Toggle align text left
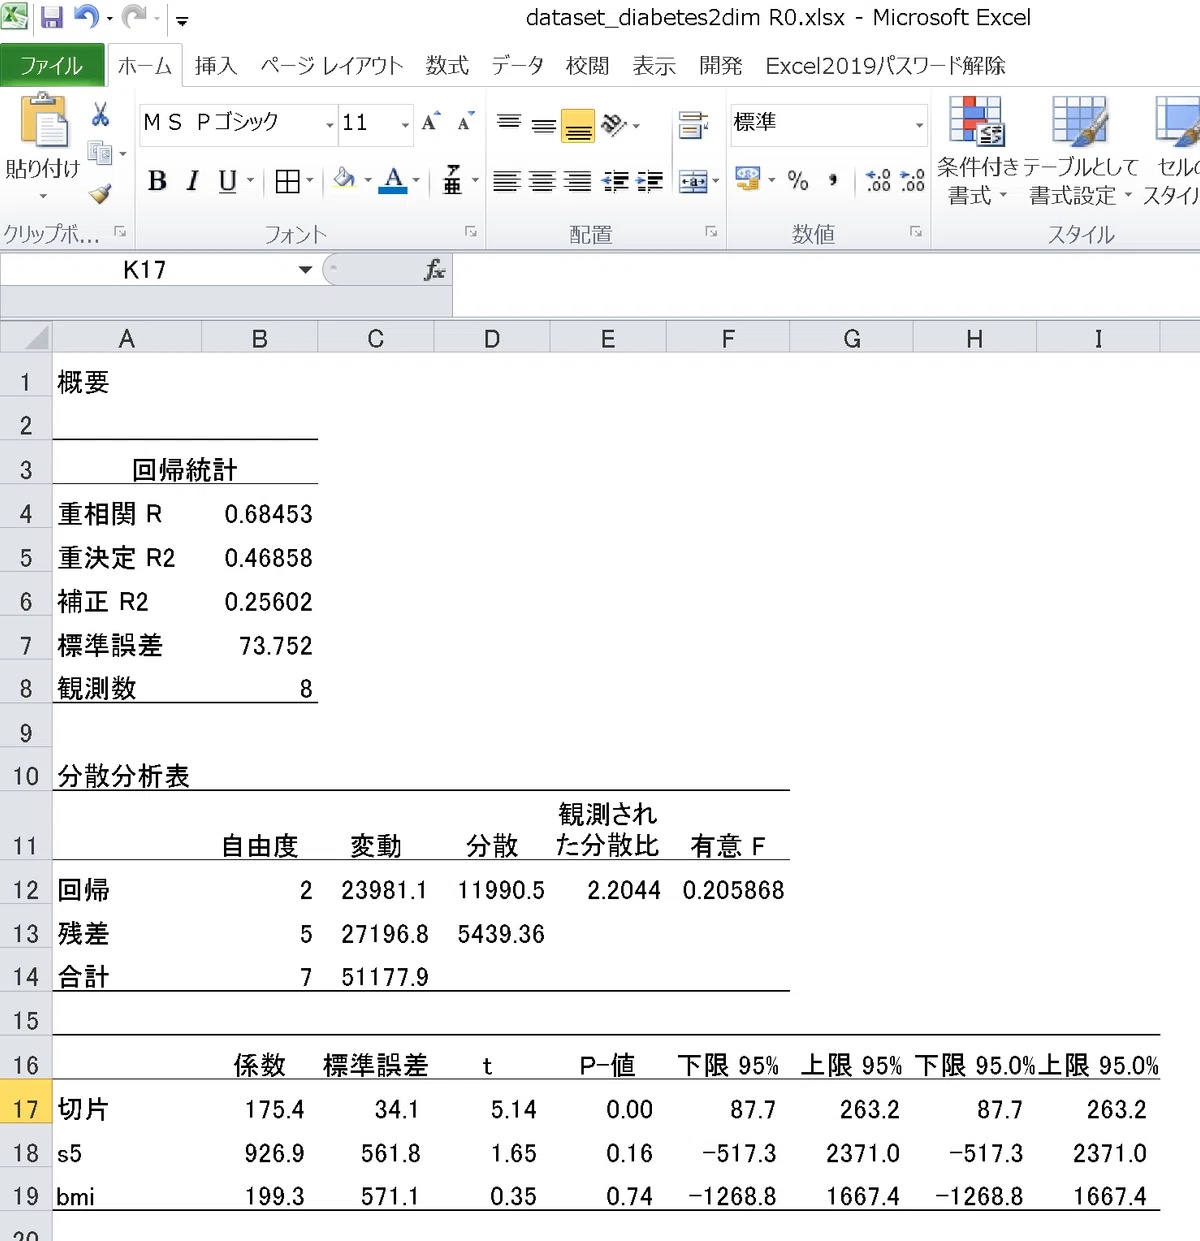The height and width of the screenshot is (1241, 1200). (x=507, y=181)
